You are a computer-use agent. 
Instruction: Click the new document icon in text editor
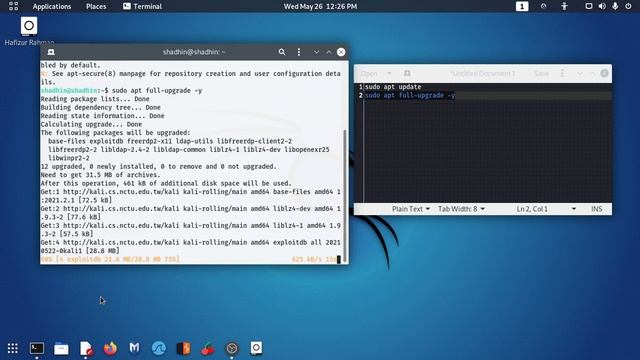407,73
